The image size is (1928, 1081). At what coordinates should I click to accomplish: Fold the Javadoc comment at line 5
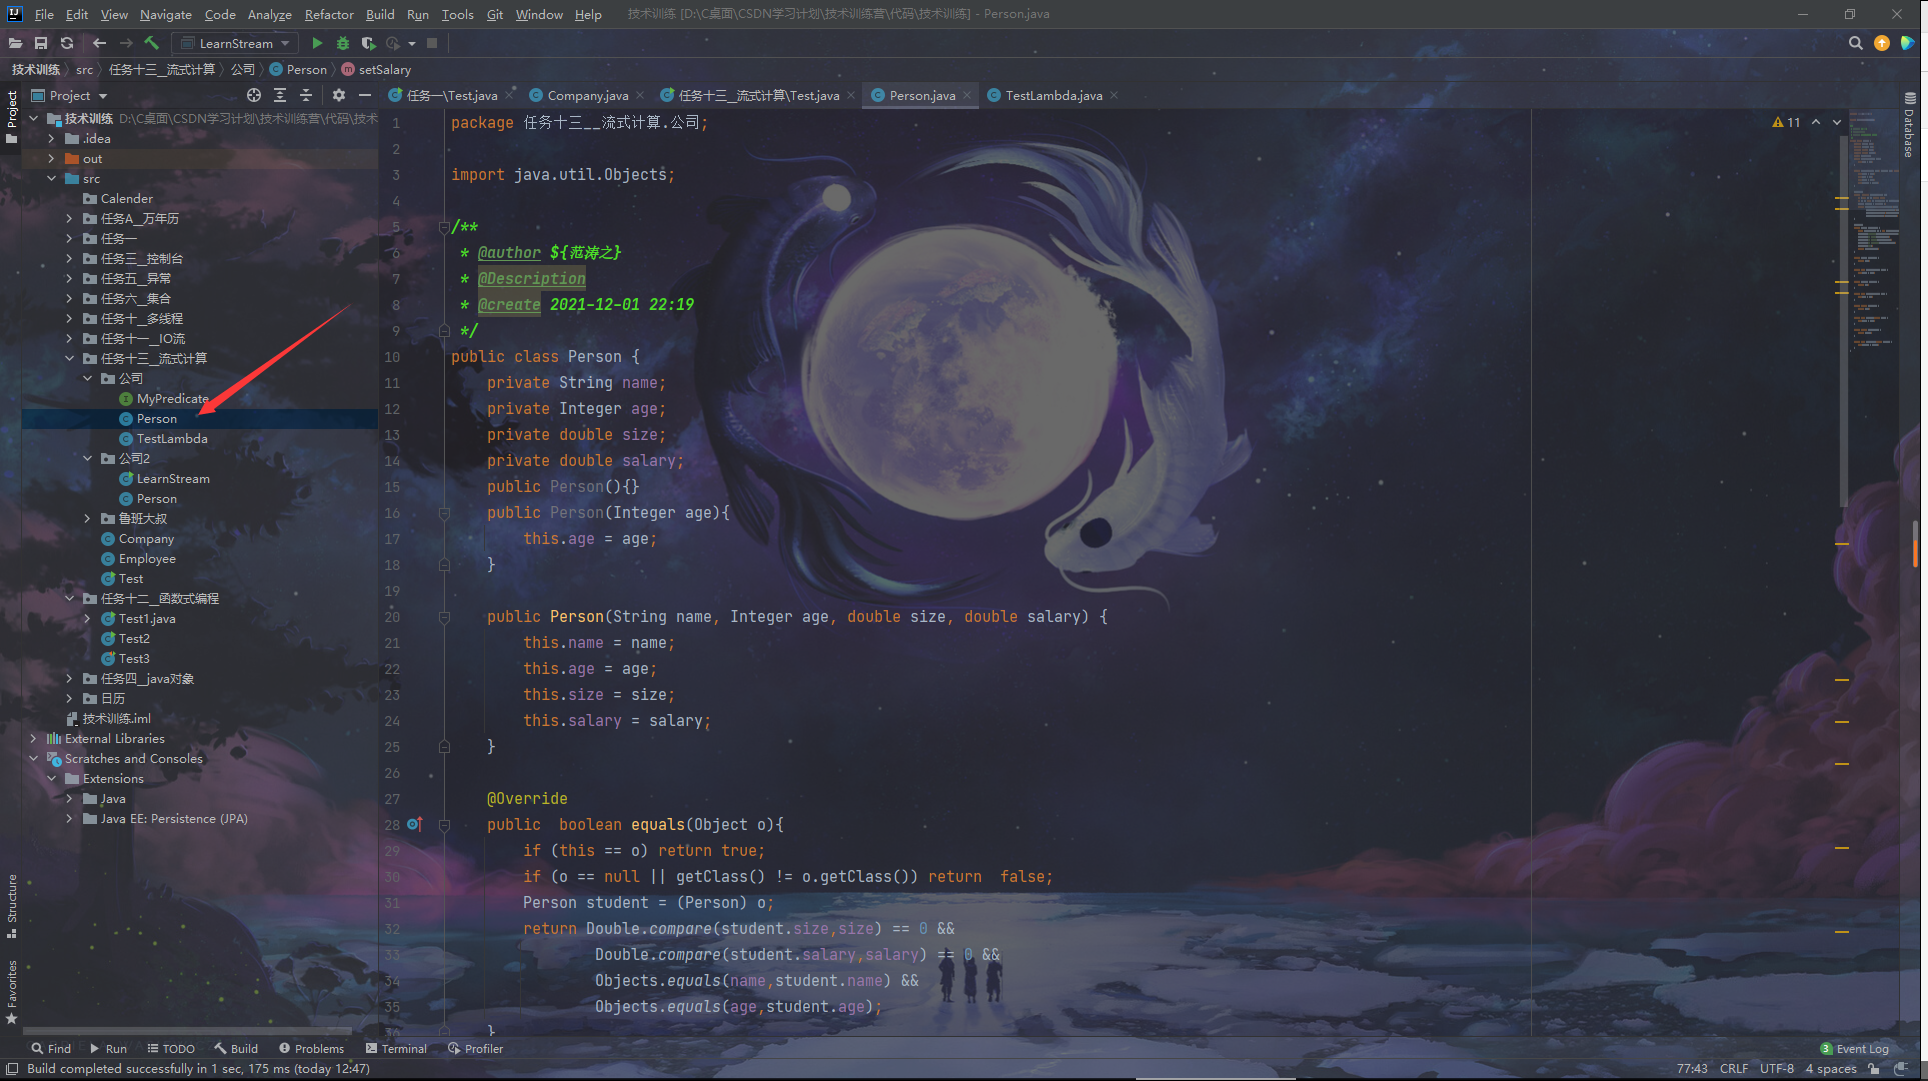pos(443,227)
